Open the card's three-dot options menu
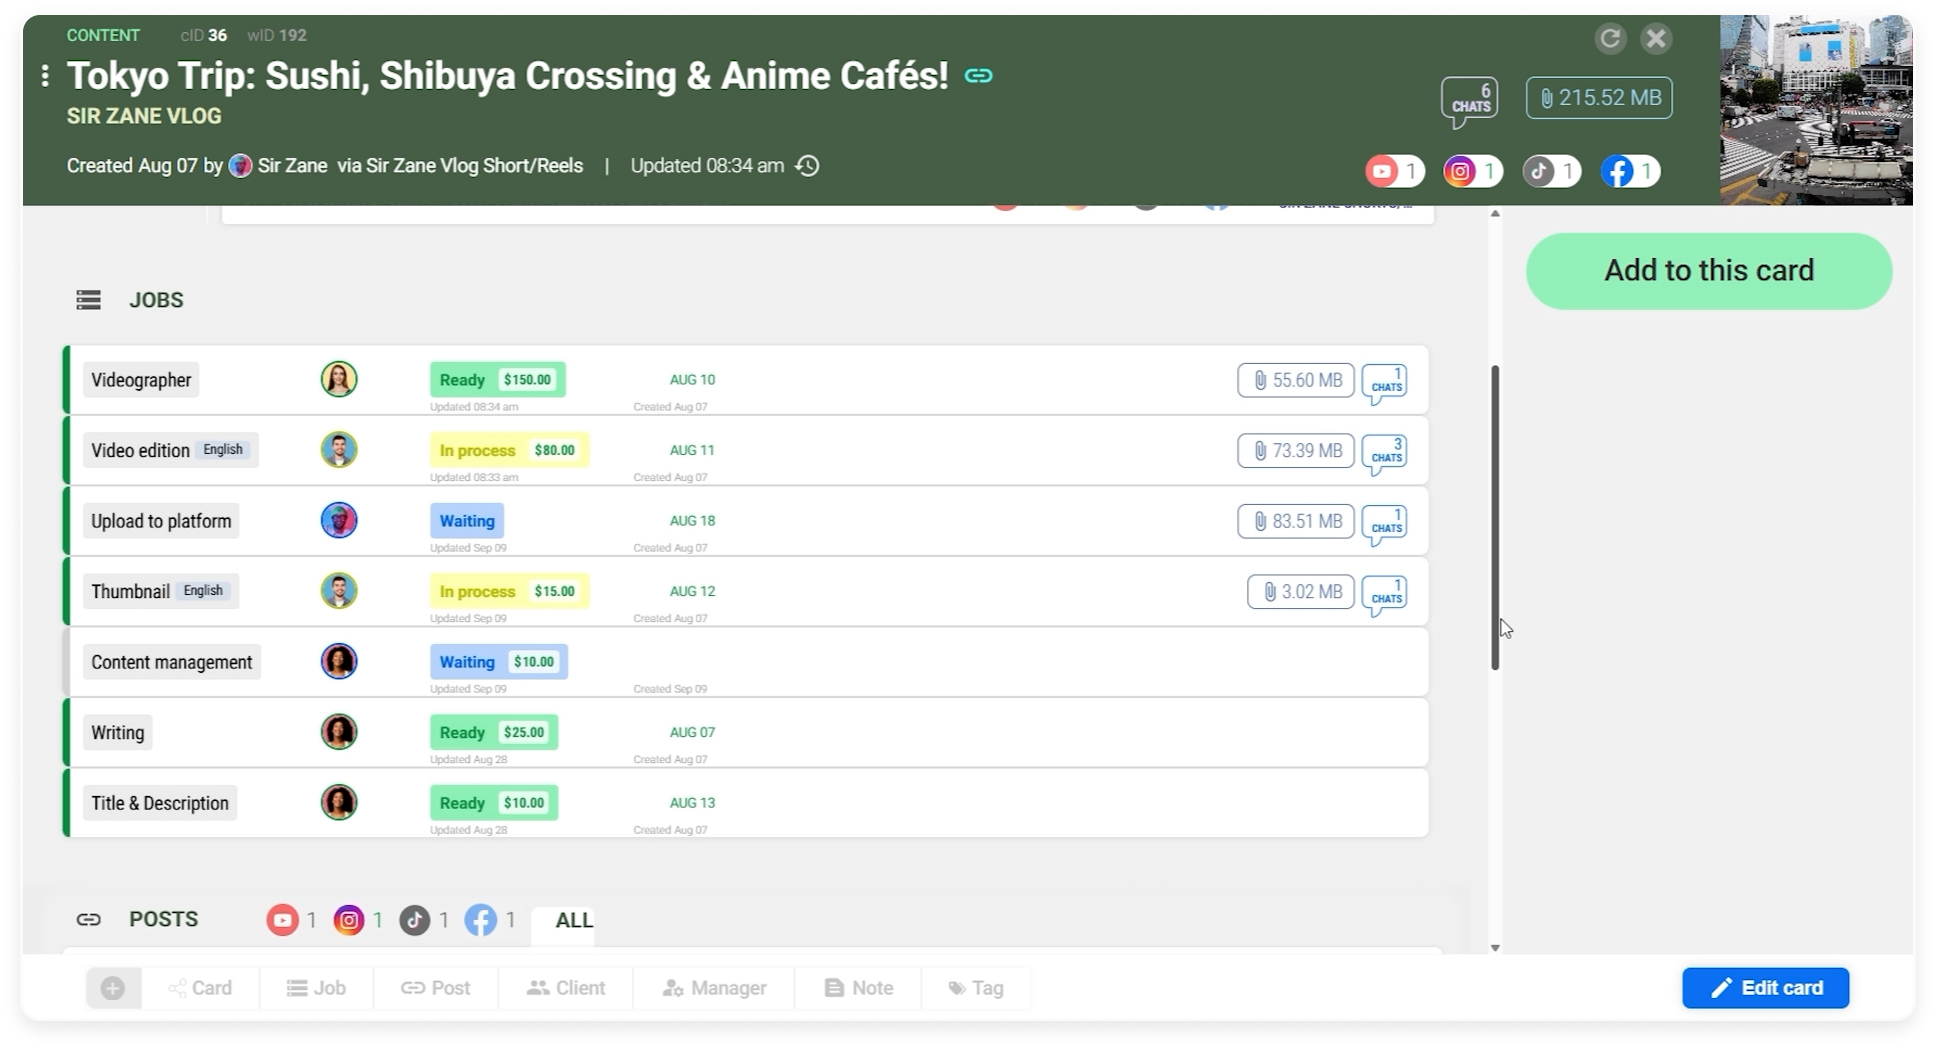The image size is (1936, 1049). (45, 76)
